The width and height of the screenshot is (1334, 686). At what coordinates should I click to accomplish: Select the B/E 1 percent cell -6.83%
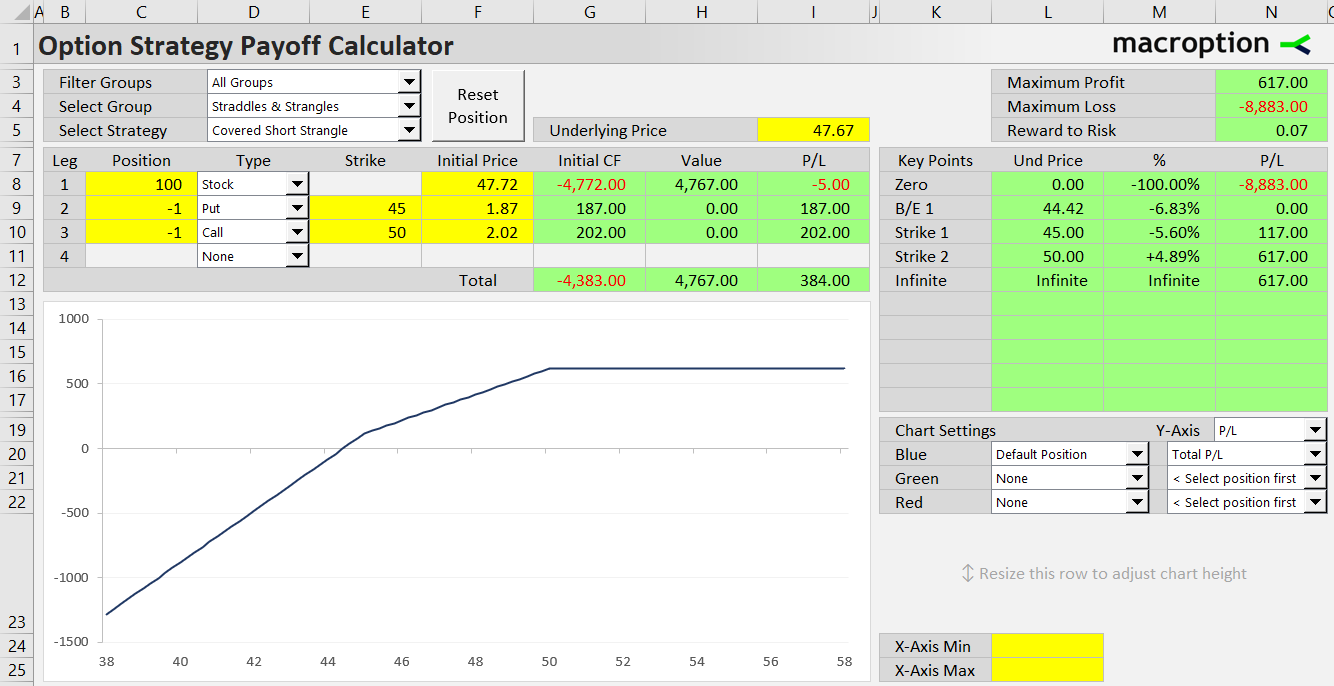click(1159, 208)
